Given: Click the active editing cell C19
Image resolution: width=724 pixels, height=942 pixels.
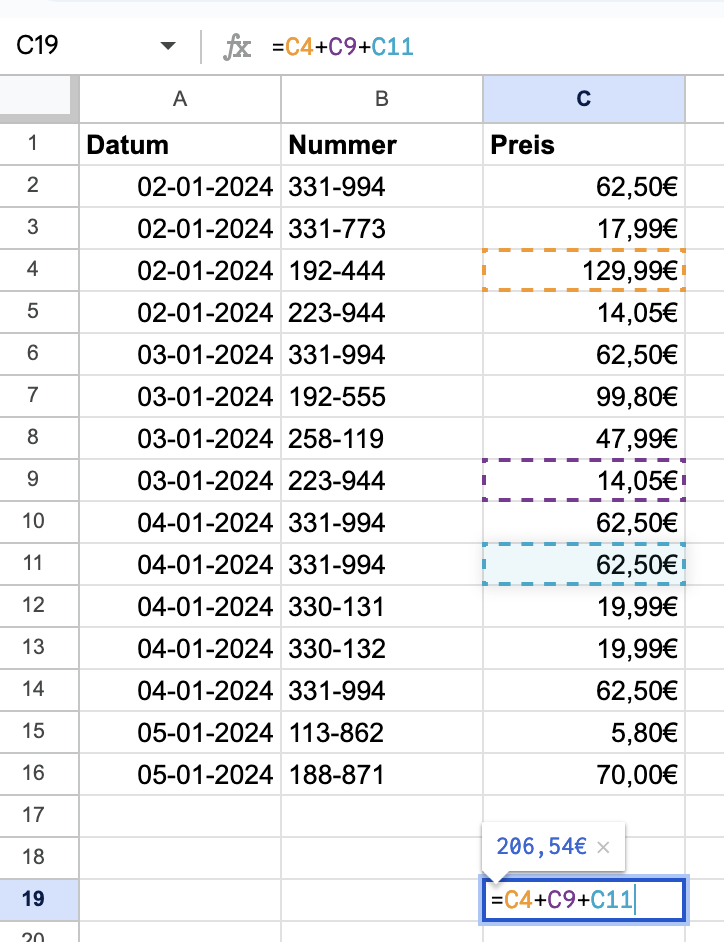Looking at the screenshot, I should (583, 899).
